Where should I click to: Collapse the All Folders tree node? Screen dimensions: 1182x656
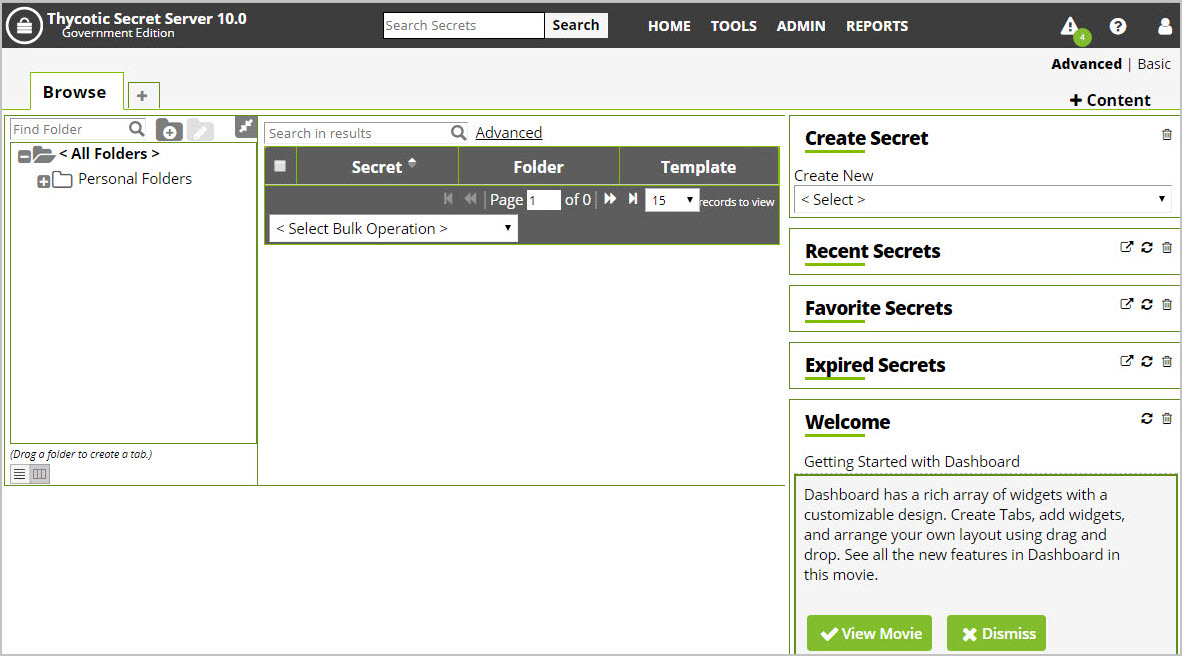24,156
